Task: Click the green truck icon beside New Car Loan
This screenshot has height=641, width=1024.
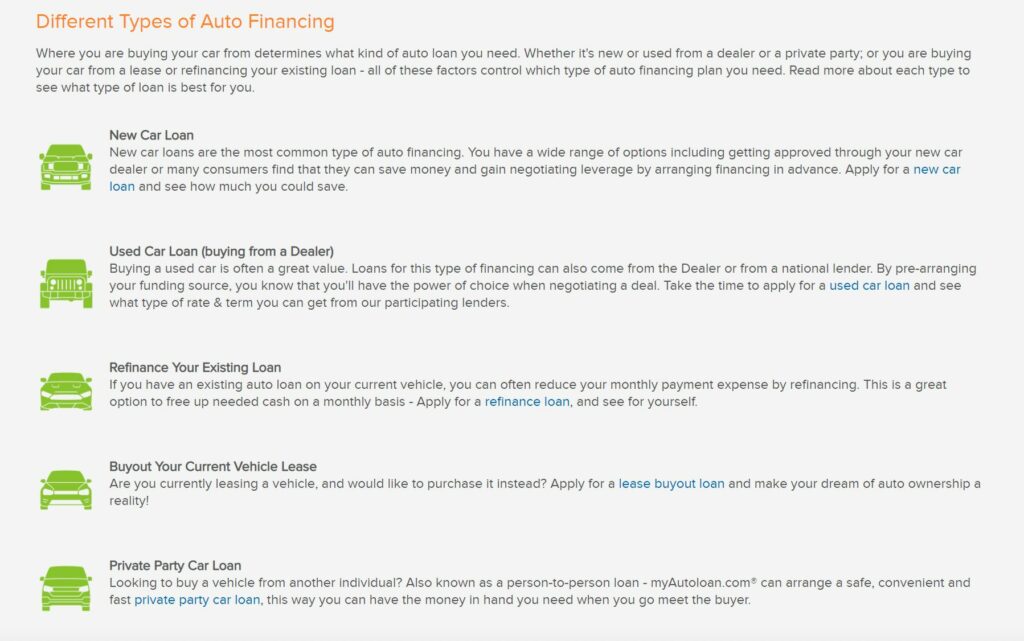Action: pos(65,168)
